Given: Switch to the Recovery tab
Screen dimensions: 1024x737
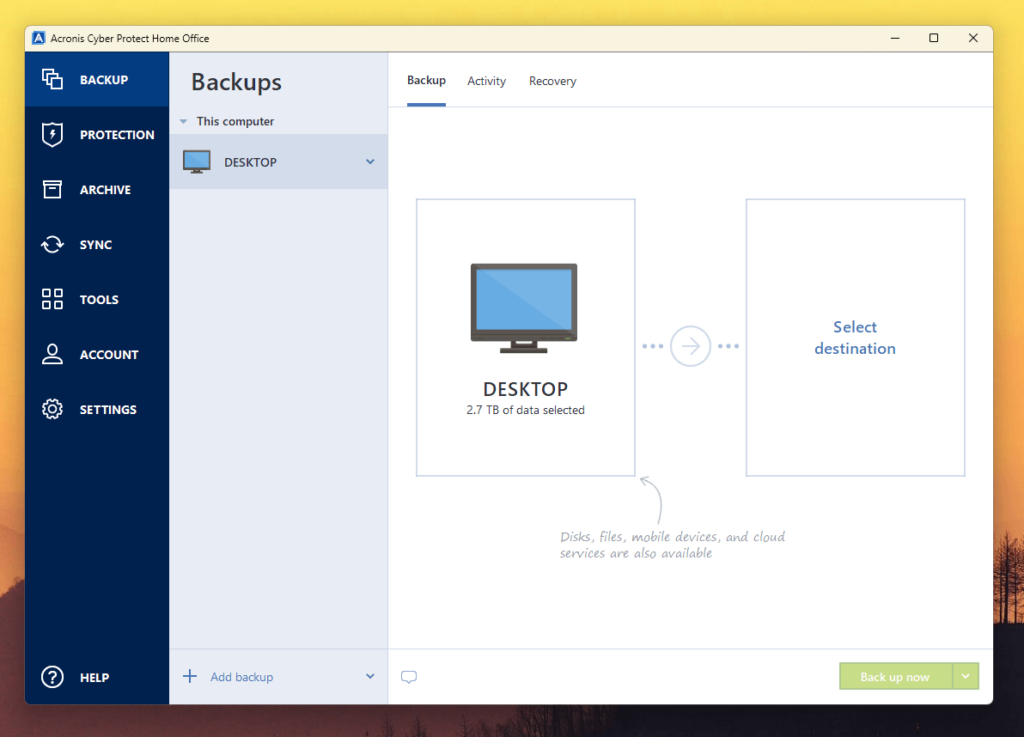Looking at the screenshot, I should [x=552, y=81].
